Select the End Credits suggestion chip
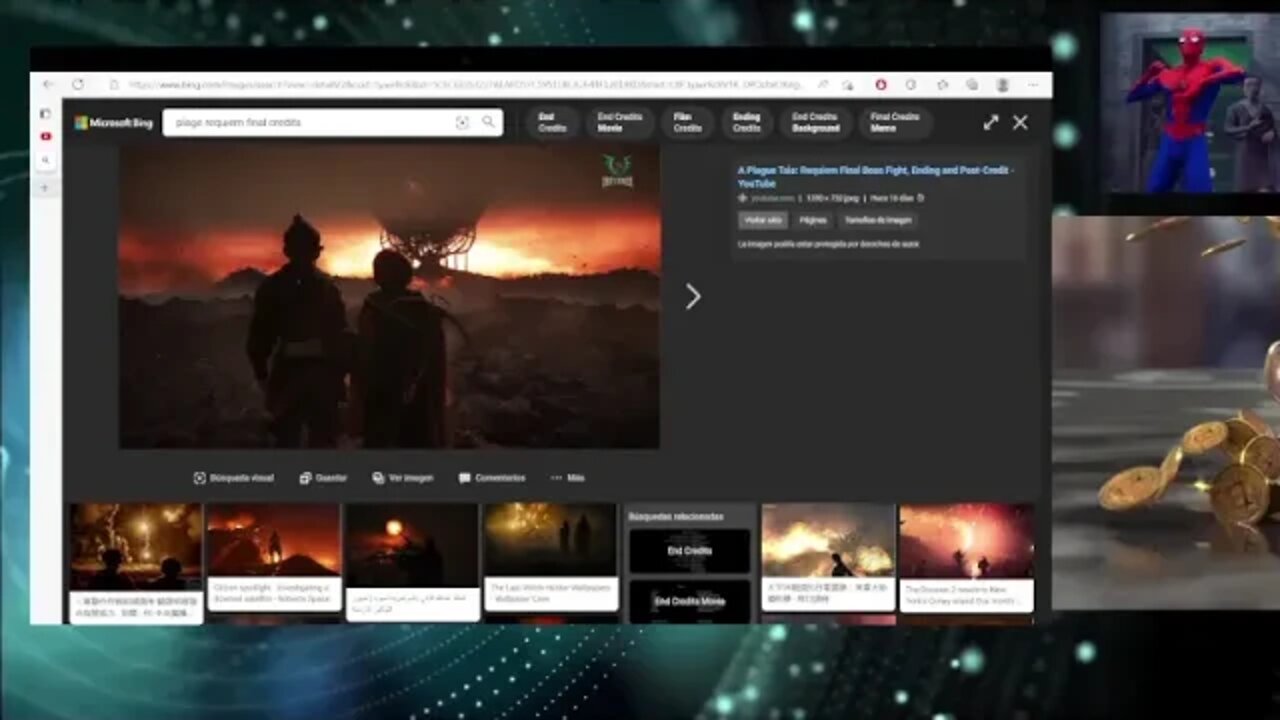The image size is (1280, 720). [552, 123]
